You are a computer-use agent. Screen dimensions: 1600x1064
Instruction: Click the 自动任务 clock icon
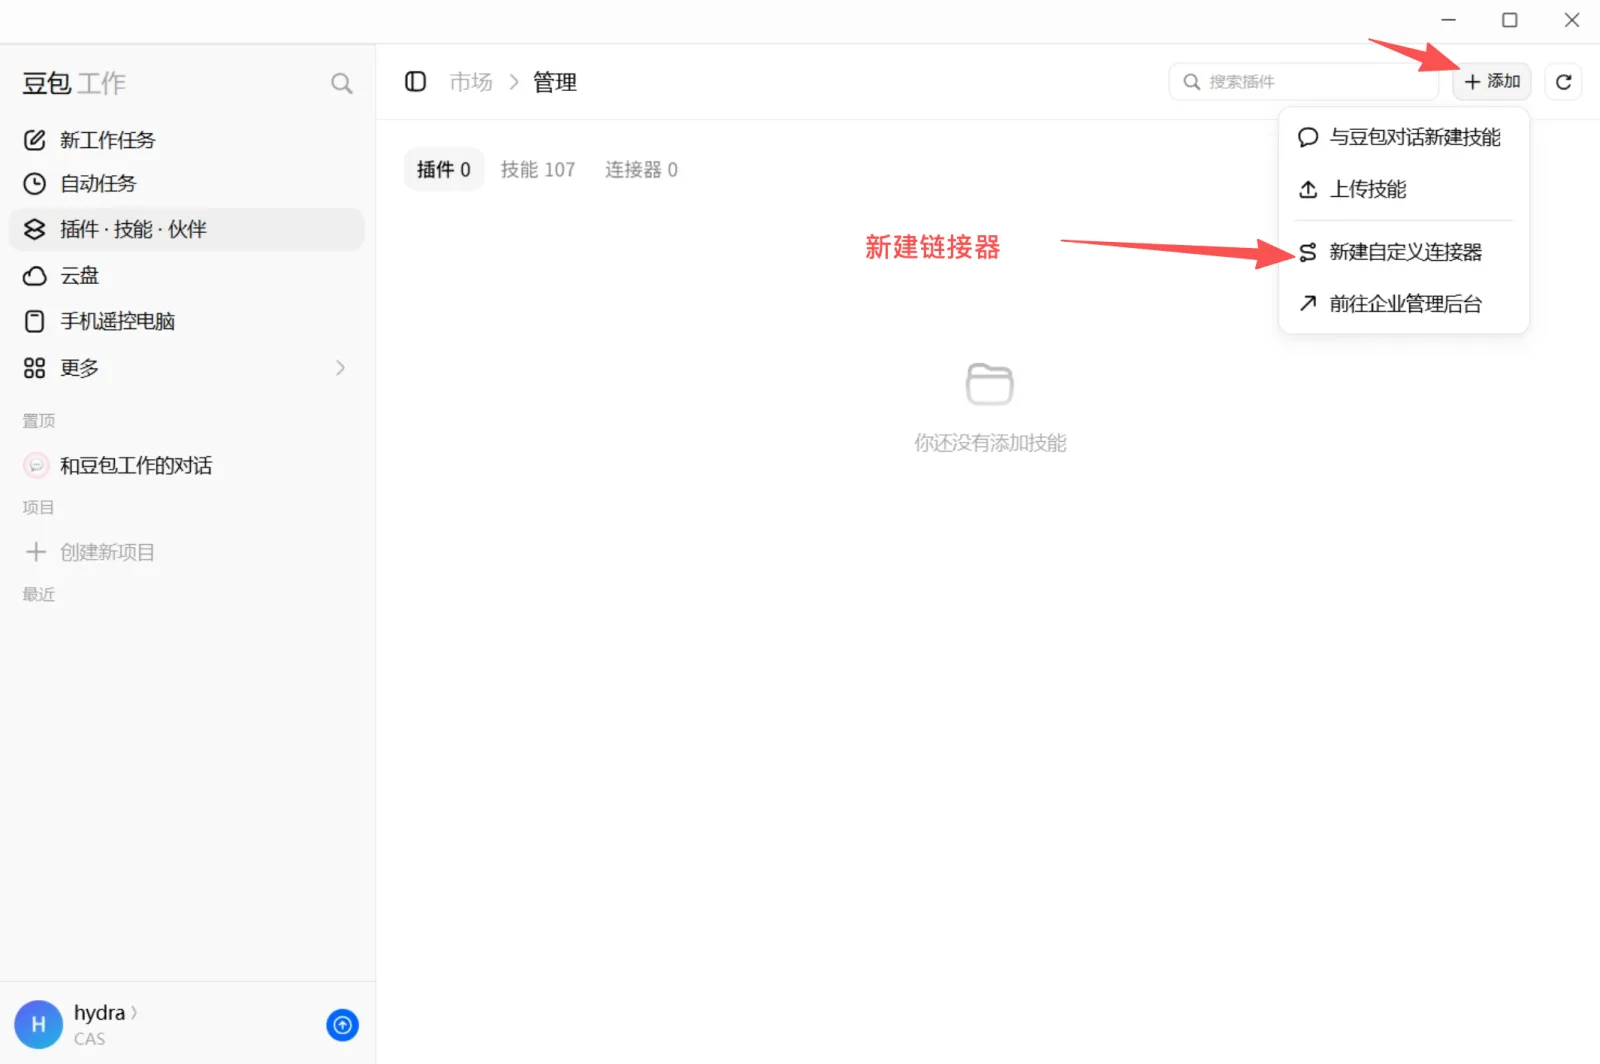(35, 184)
